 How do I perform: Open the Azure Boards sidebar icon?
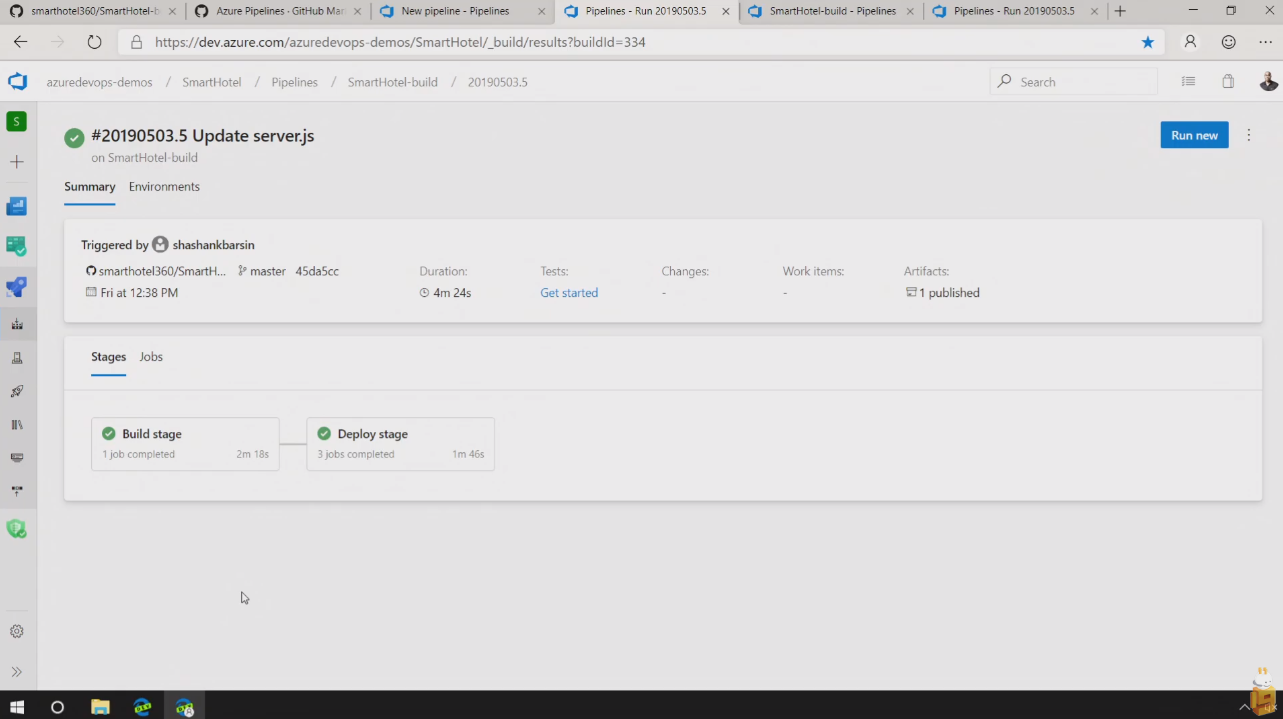[17, 206]
